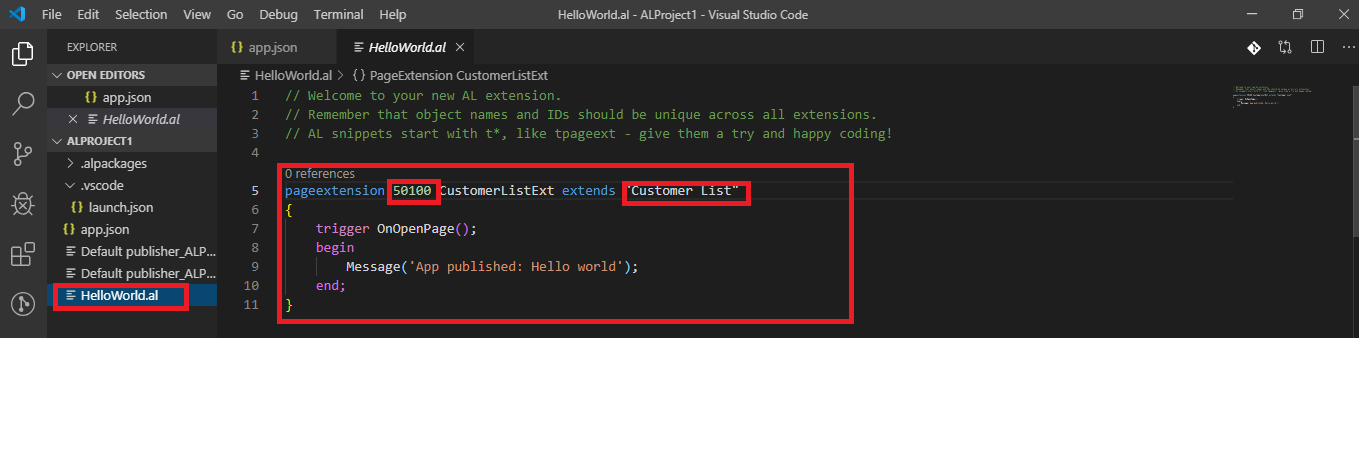Screen dimensions: 1359x460
Task: Open changes compare icon in editor toolbar
Action: [x=1285, y=47]
